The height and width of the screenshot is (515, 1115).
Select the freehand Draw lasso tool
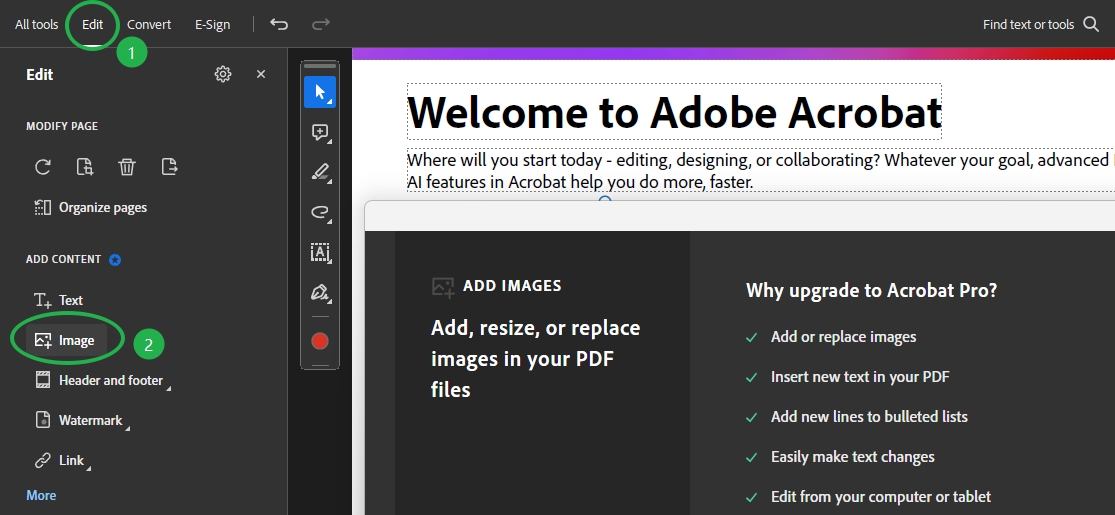point(320,212)
